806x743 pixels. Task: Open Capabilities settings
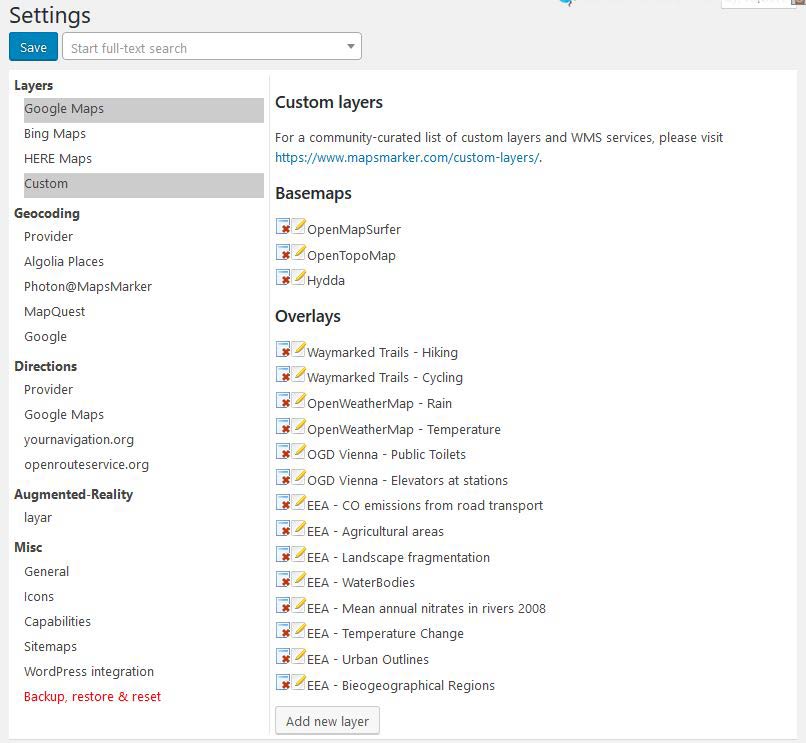(x=58, y=622)
